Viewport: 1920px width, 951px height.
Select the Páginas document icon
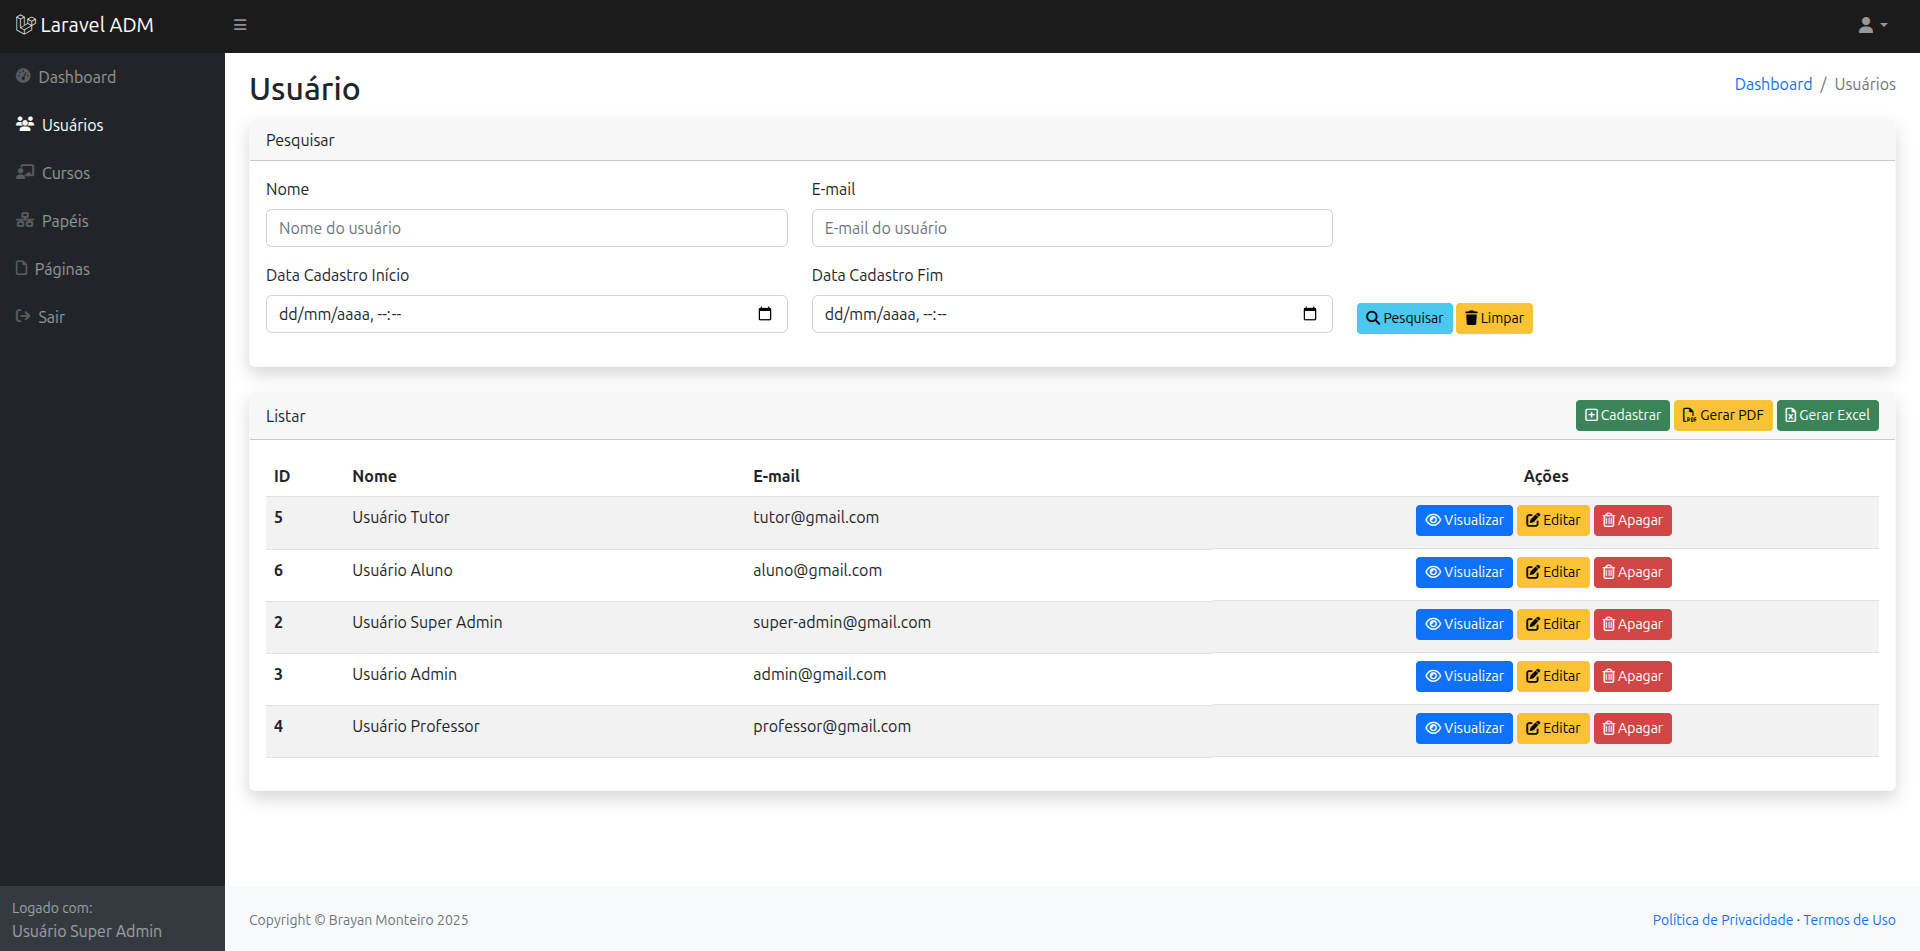(23, 268)
